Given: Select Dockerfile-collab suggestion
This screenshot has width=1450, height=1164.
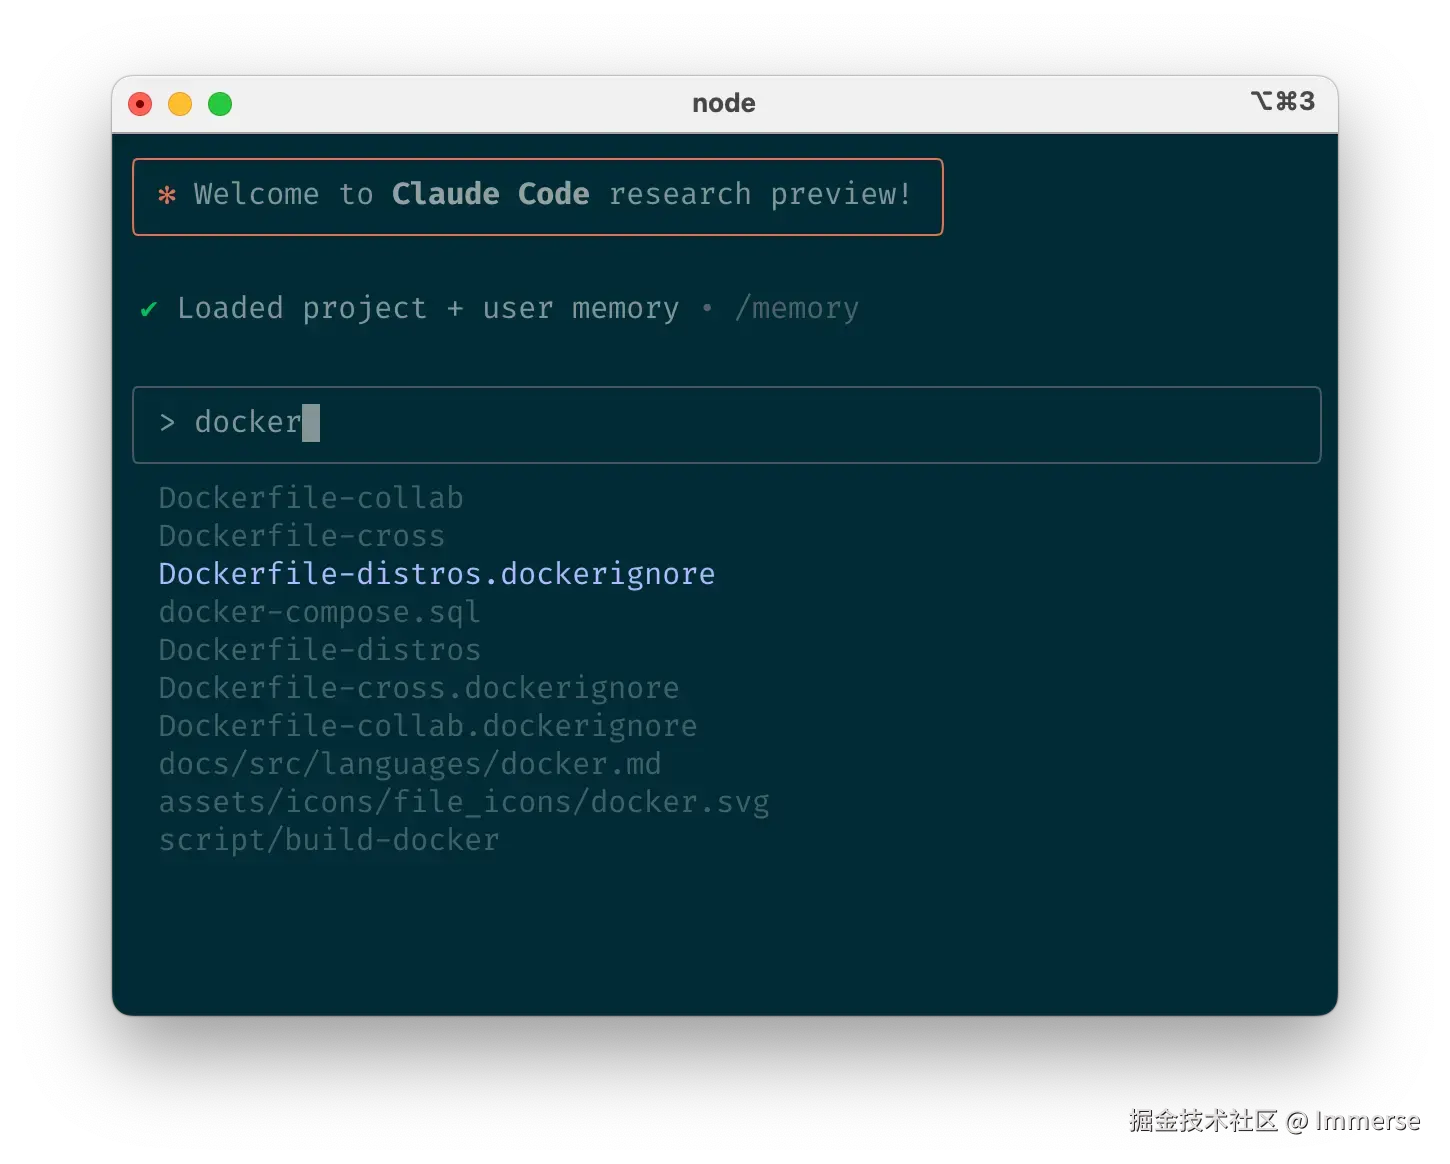Looking at the screenshot, I should click(311, 498).
